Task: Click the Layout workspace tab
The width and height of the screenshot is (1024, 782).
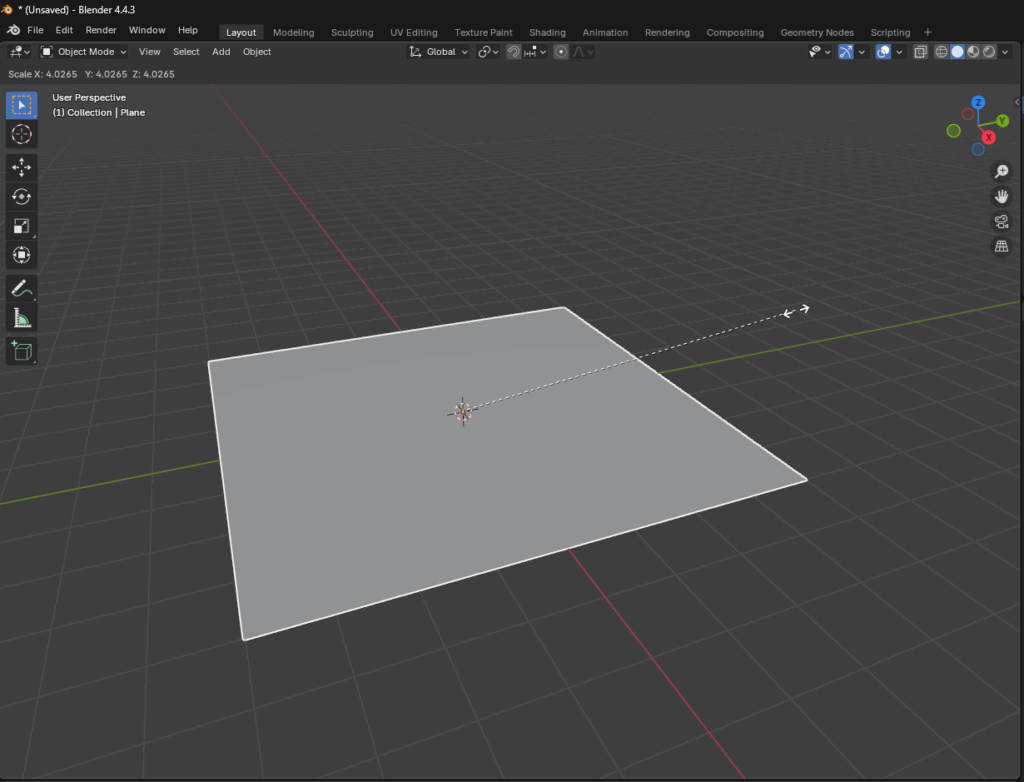Action: [x=241, y=33]
